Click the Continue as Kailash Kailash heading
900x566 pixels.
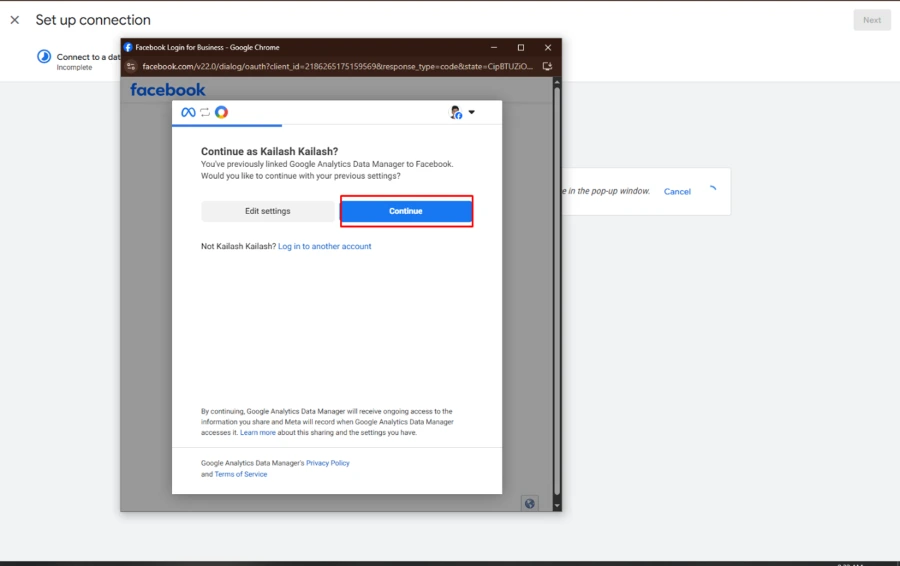269,152
